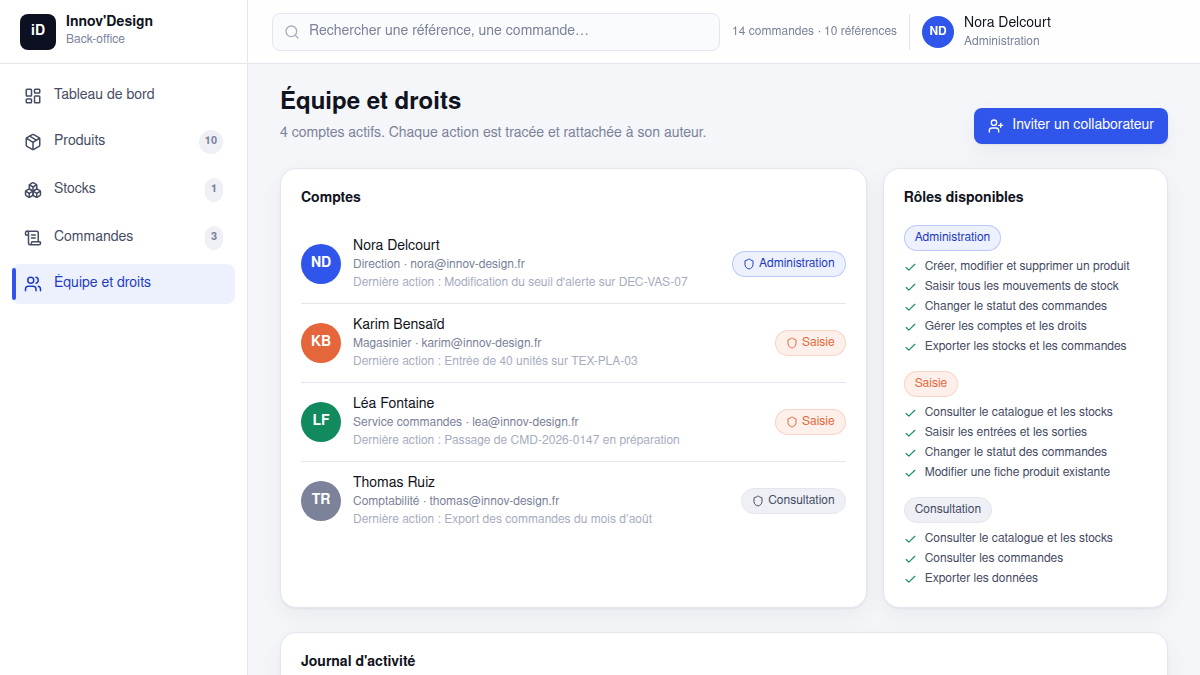Click the name Karim Bensaïd in Comptes

tap(399, 325)
